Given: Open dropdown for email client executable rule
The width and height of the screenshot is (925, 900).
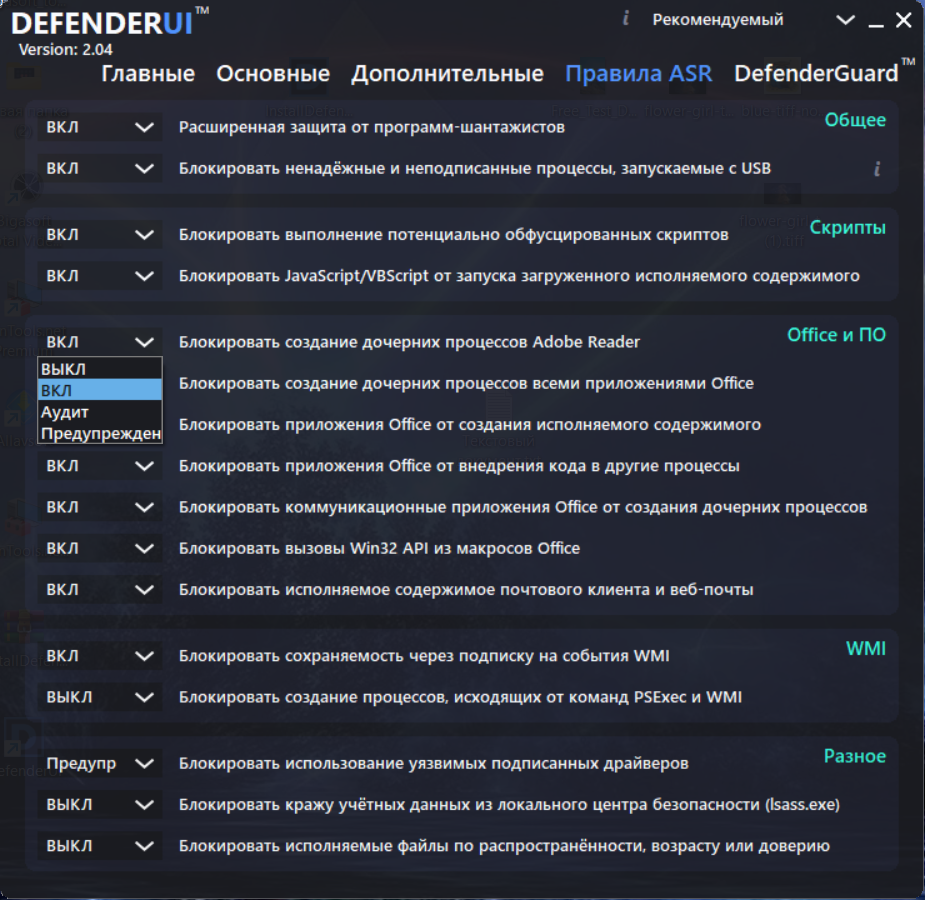Looking at the screenshot, I should point(100,590).
